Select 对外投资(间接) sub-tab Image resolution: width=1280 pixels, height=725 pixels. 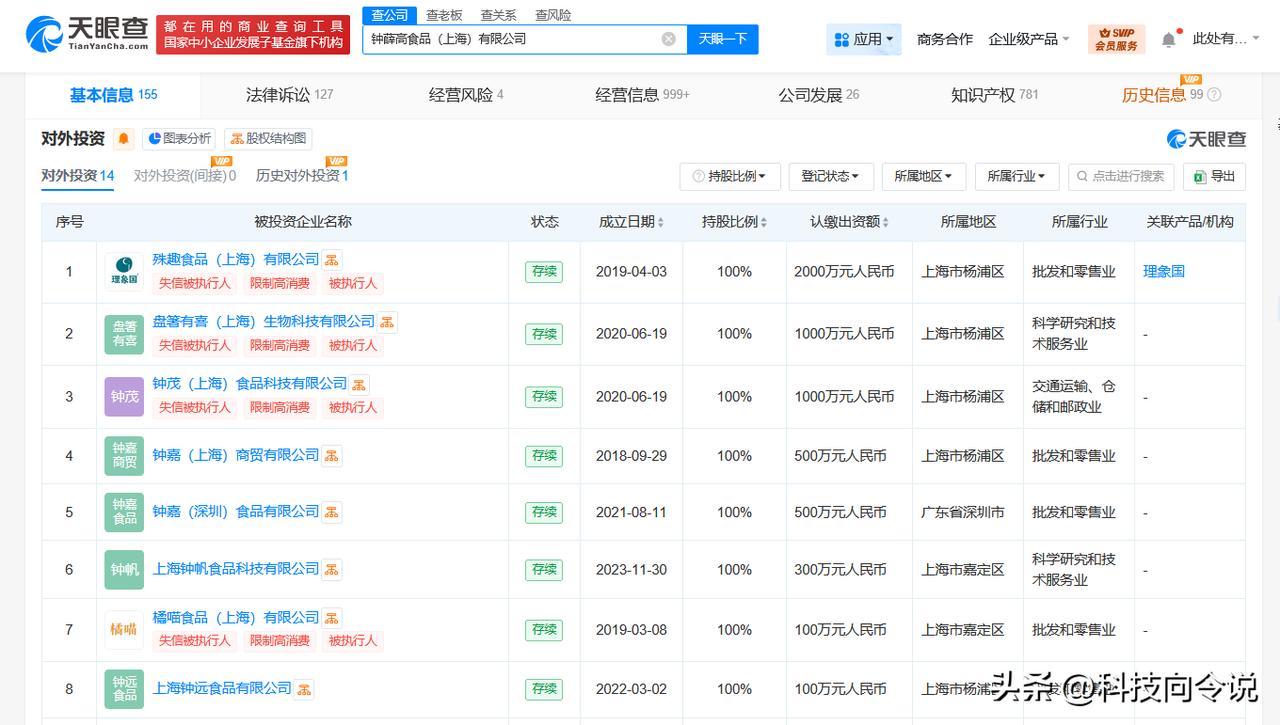[185, 176]
